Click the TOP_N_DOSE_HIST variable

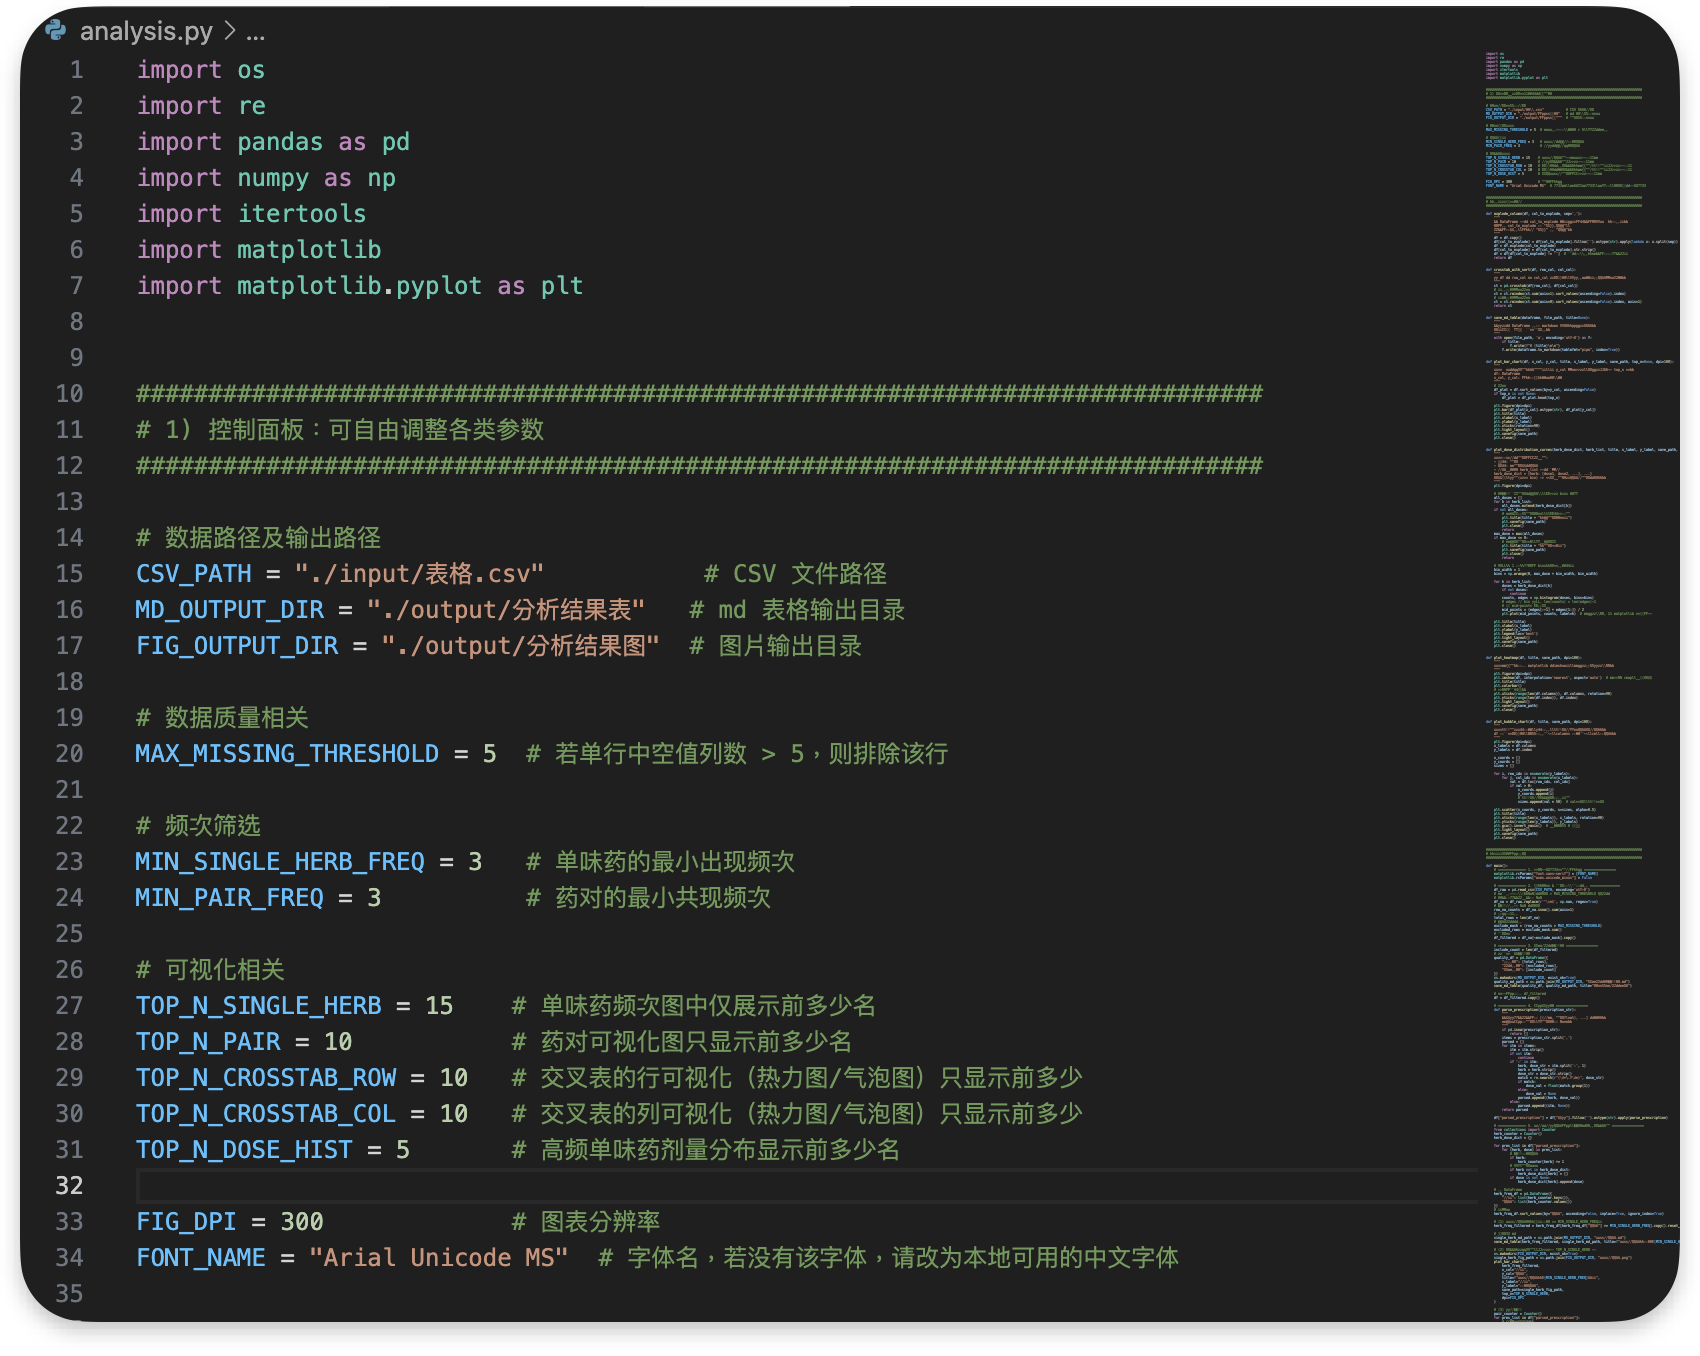tap(244, 1150)
